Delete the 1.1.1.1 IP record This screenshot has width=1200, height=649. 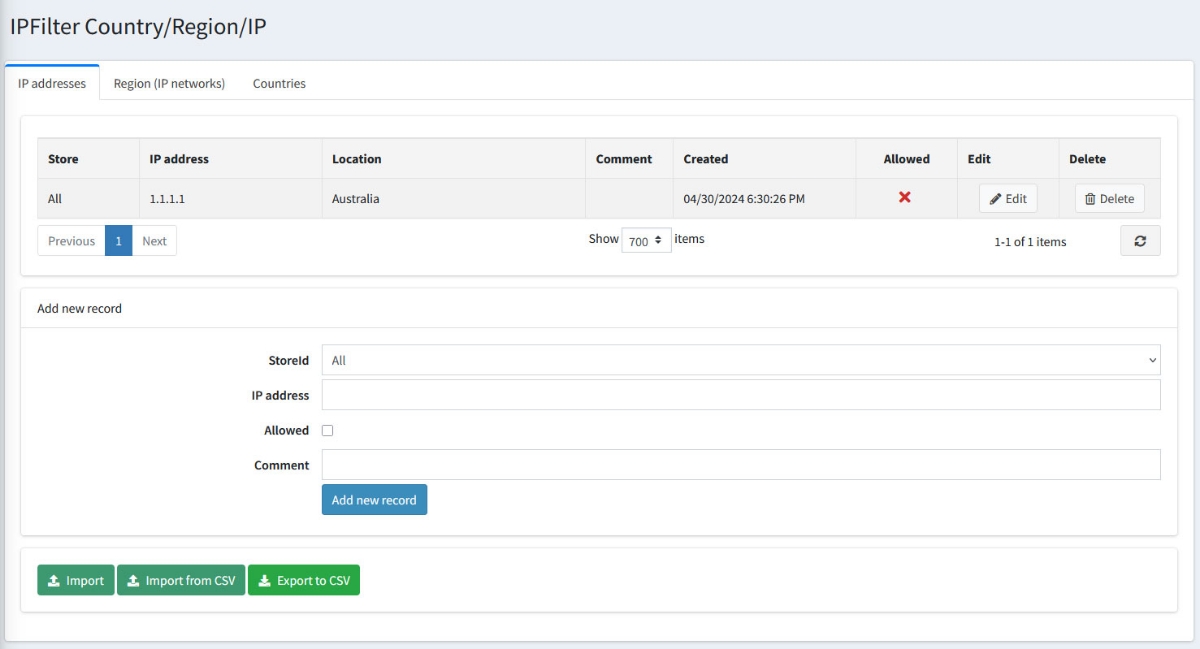pyautogui.click(x=1109, y=199)
